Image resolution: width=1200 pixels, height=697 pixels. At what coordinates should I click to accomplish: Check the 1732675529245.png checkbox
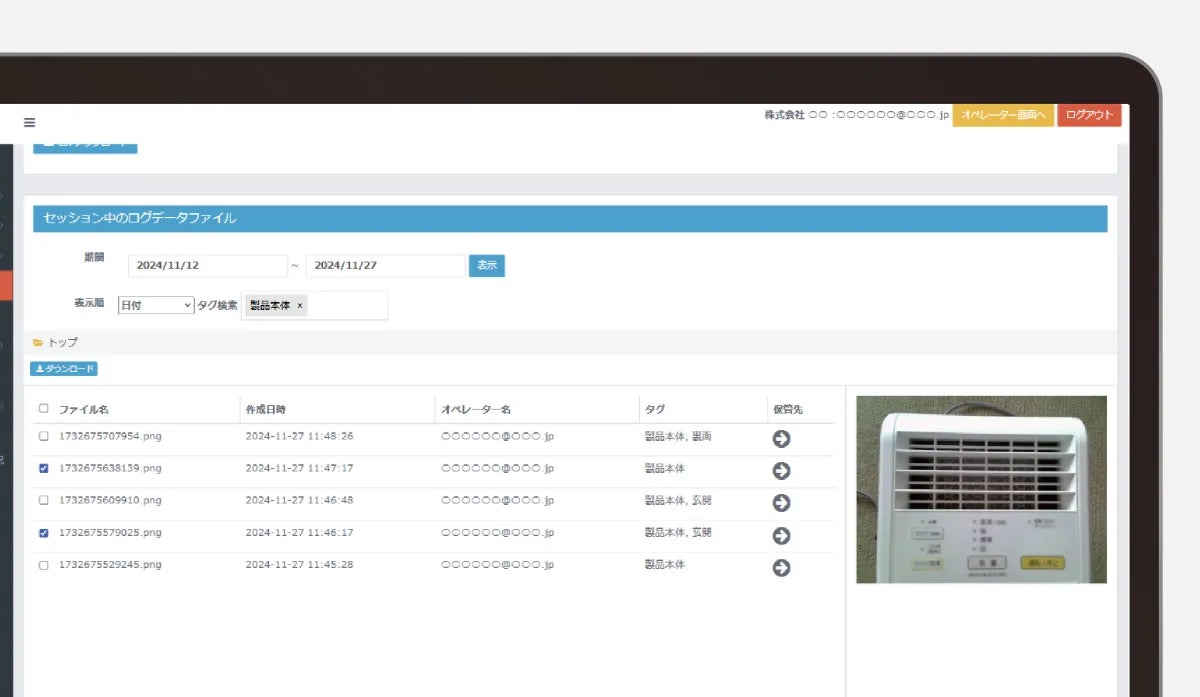click(43, 565)
